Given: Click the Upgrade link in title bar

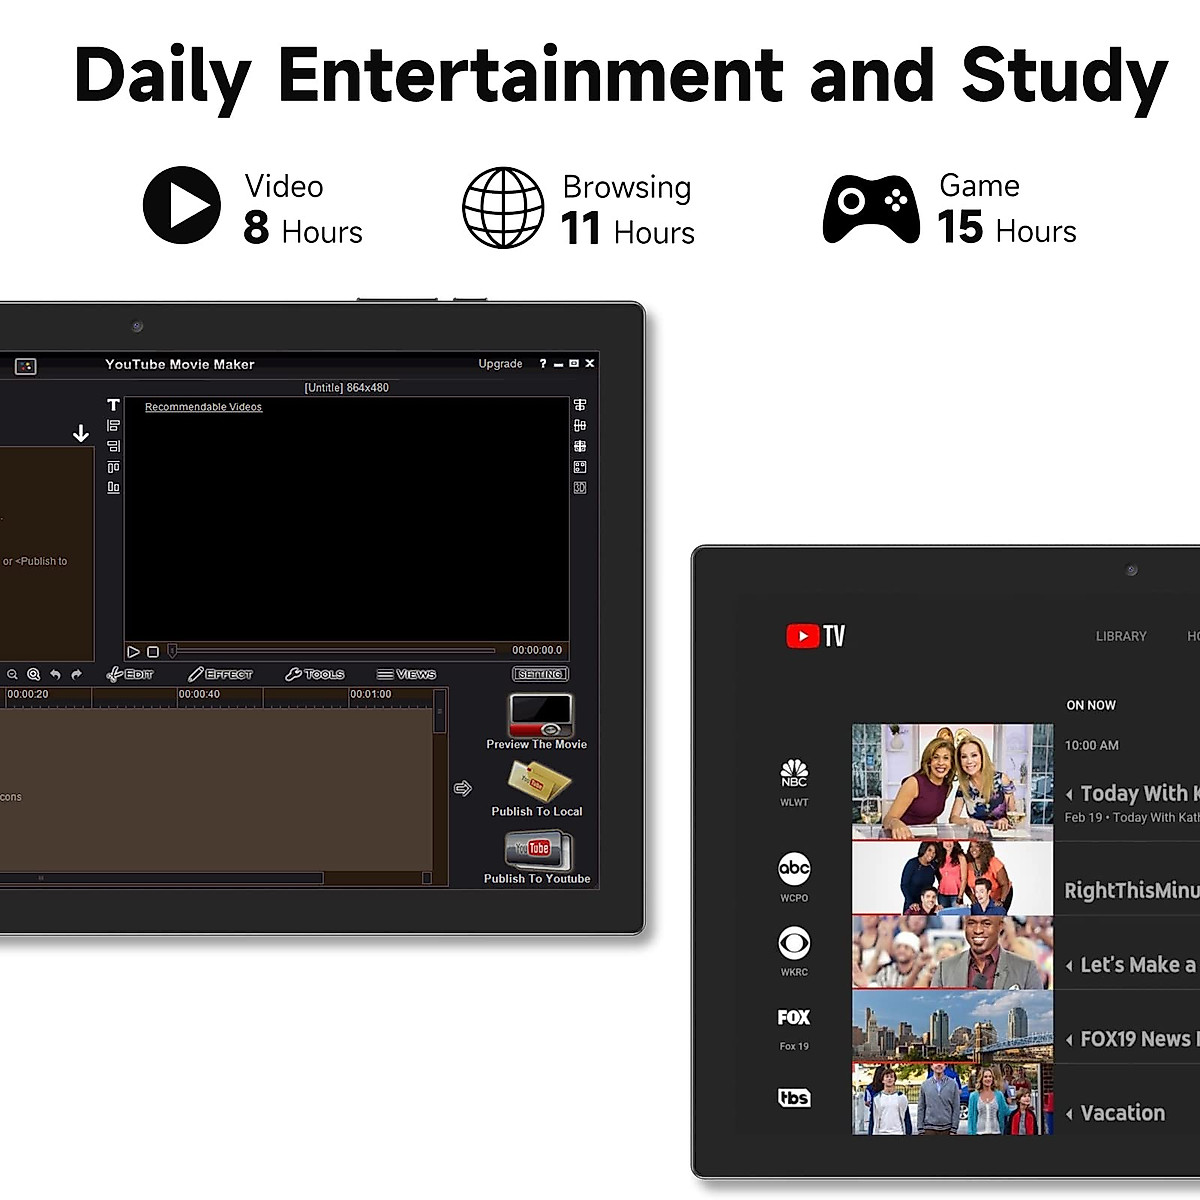Looking at the screenshot, I should (500, 364).
